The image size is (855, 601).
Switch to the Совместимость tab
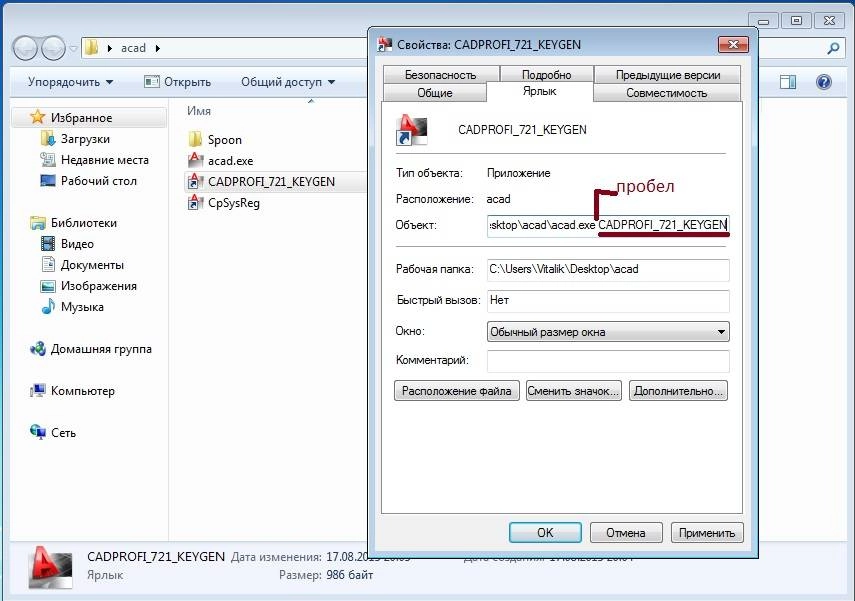point(666,93)
